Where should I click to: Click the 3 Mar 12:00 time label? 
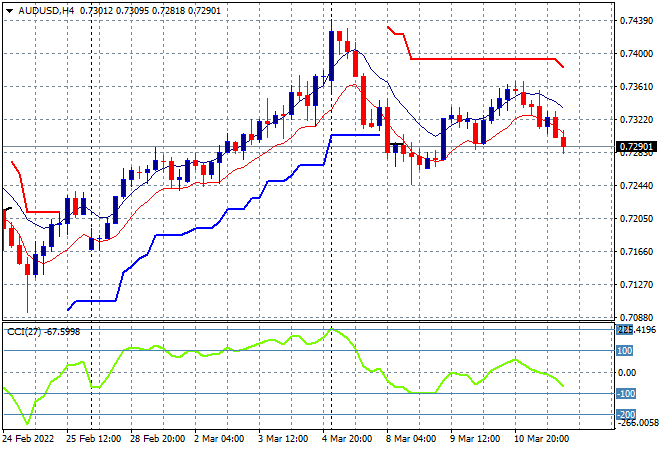[283, 439]
